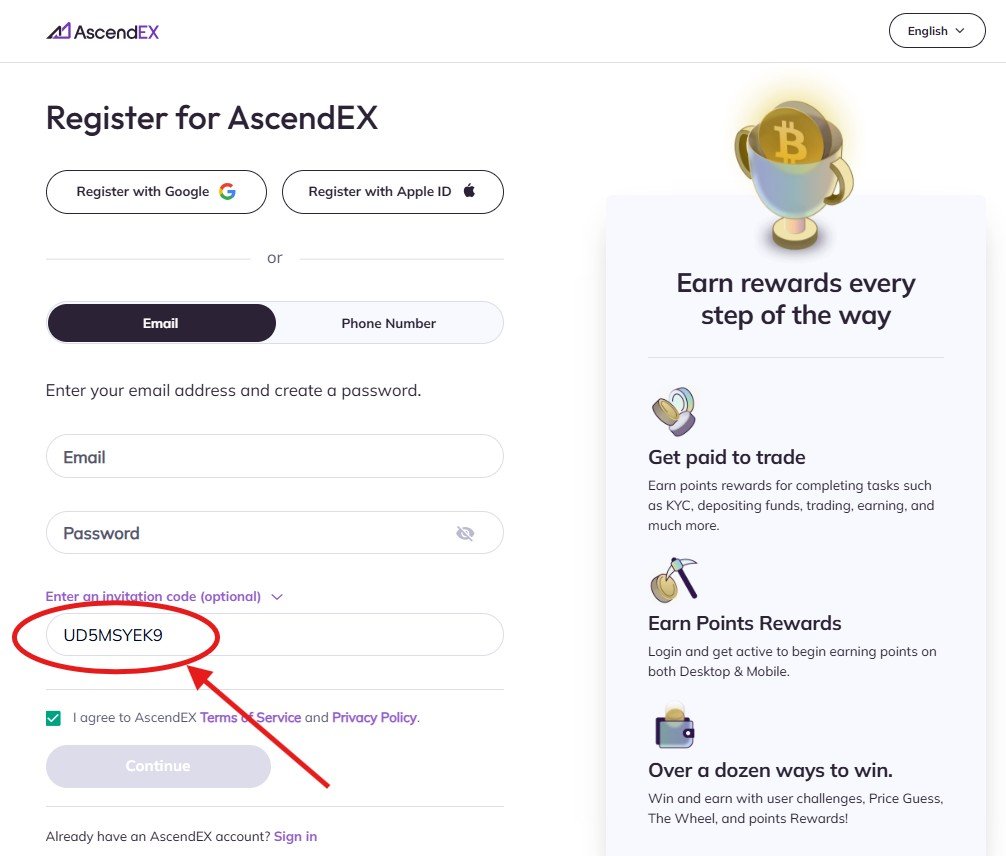Screen dimensions: 1006x856
Task: Collapse the invitation code section chevron
Action: click(277, 597)
